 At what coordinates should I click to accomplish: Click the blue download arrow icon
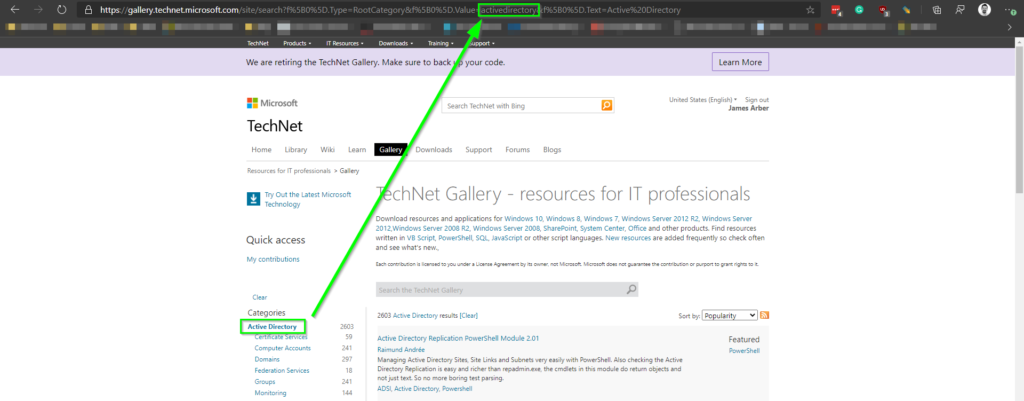click(x=253, y=199)
